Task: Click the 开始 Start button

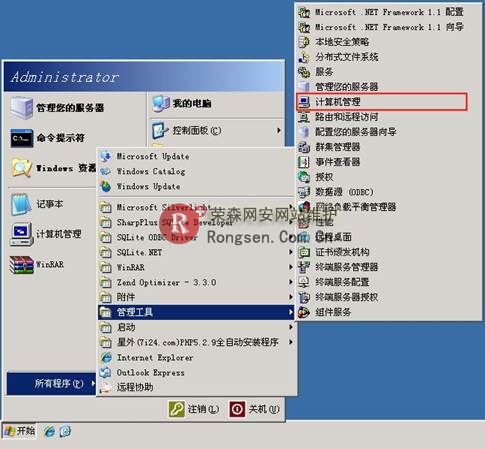Action: coord(19,431)
